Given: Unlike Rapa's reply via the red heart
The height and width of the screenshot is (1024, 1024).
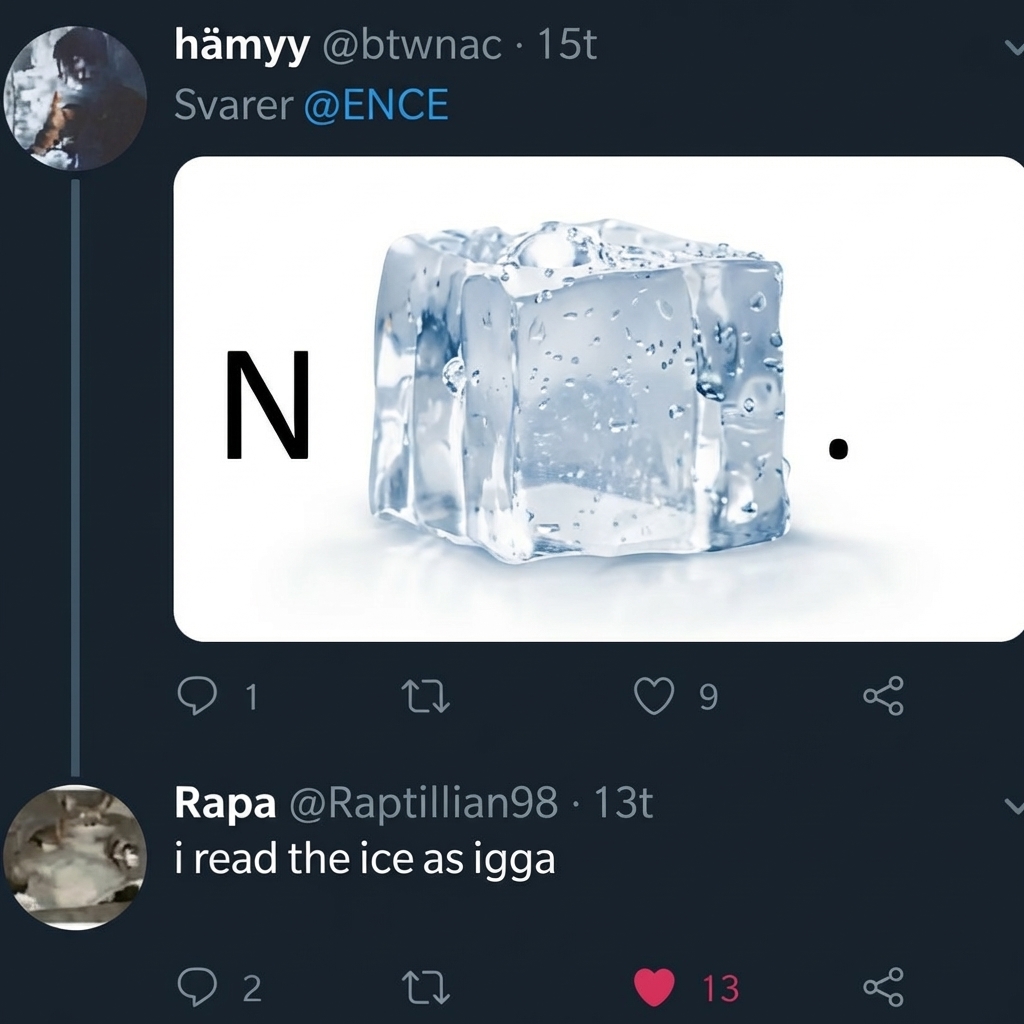Looking at the screenshot, I should click(655, 985).
